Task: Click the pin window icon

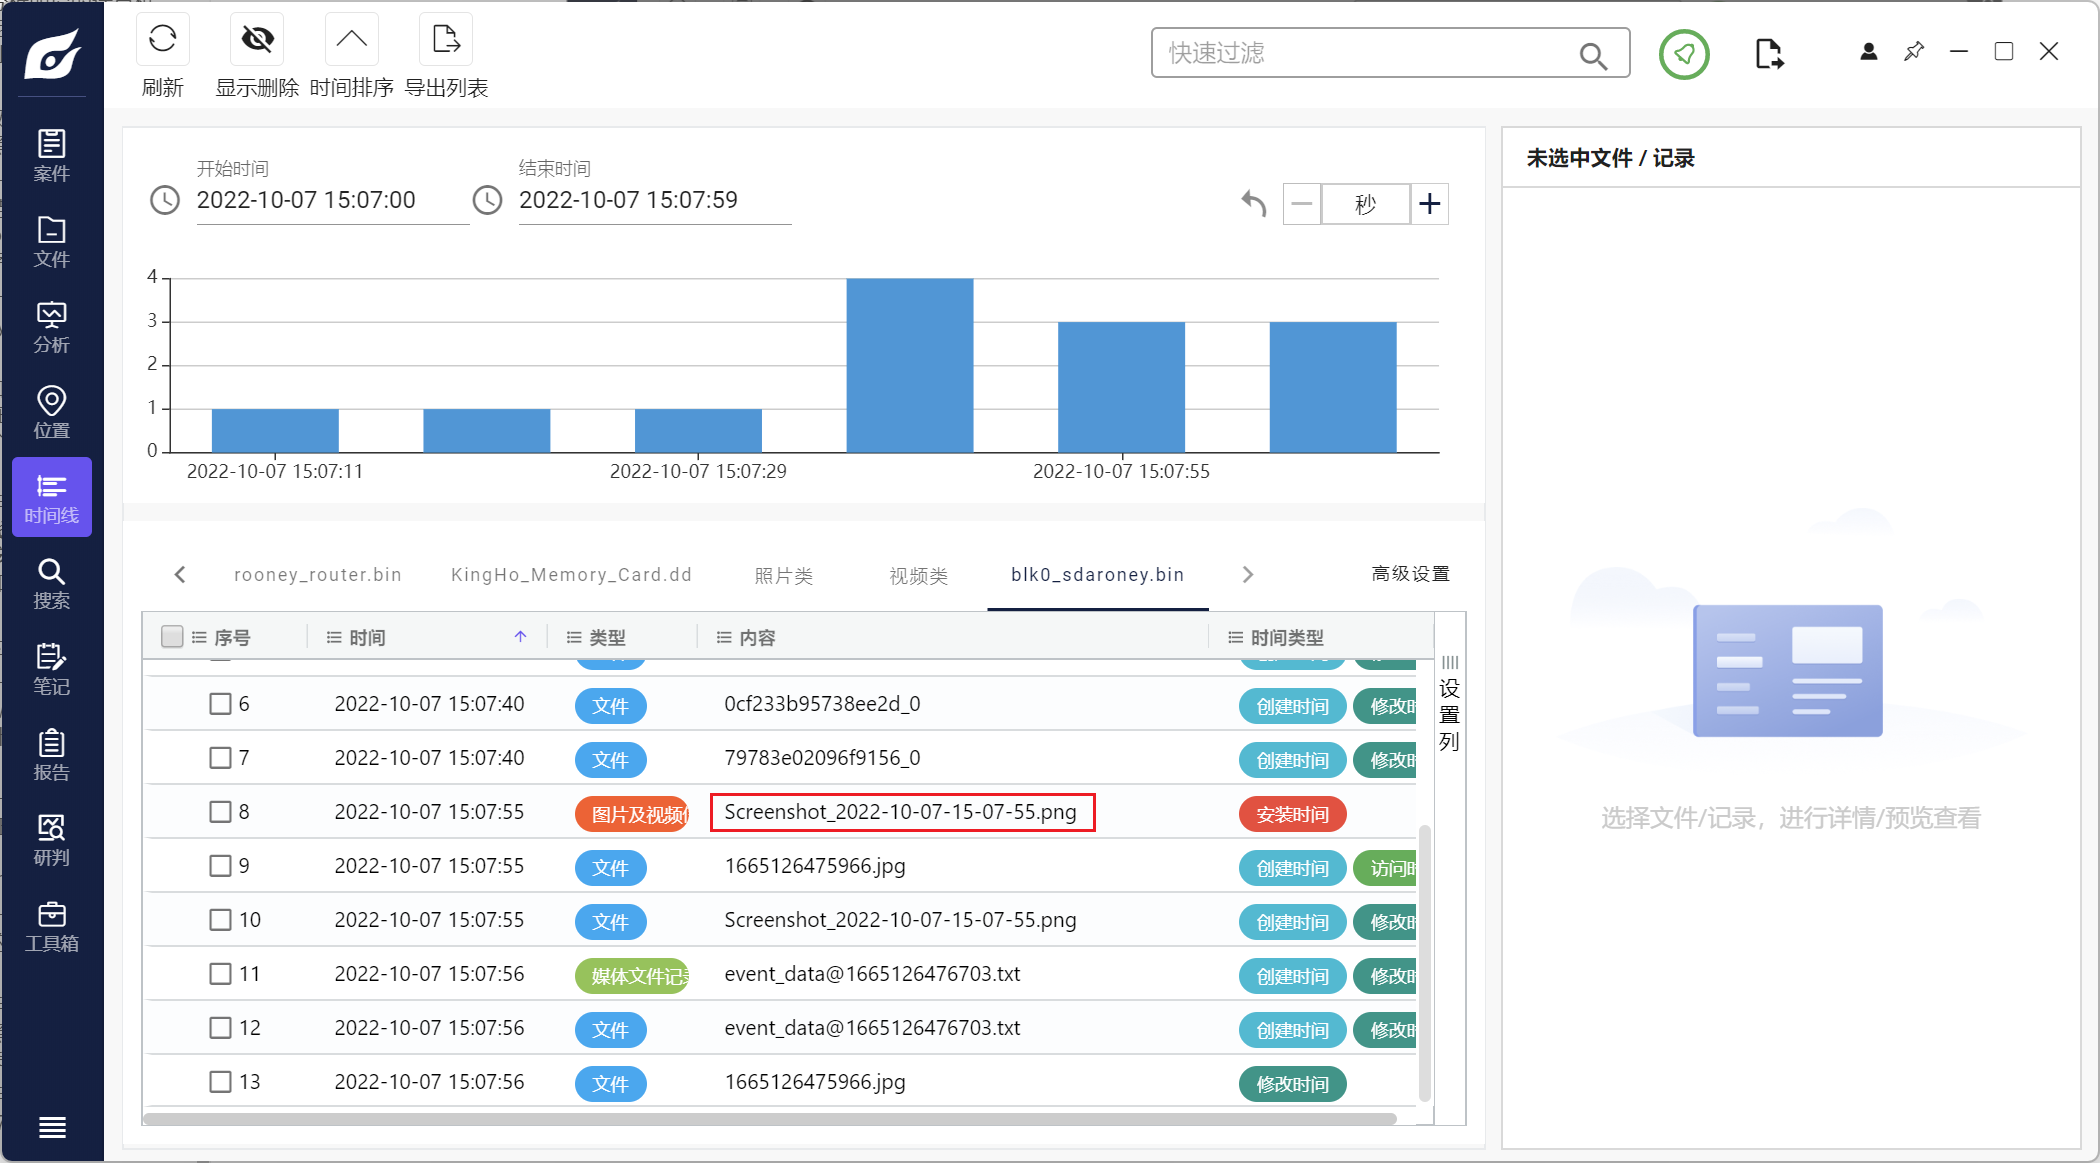Action: (1914, 52)
